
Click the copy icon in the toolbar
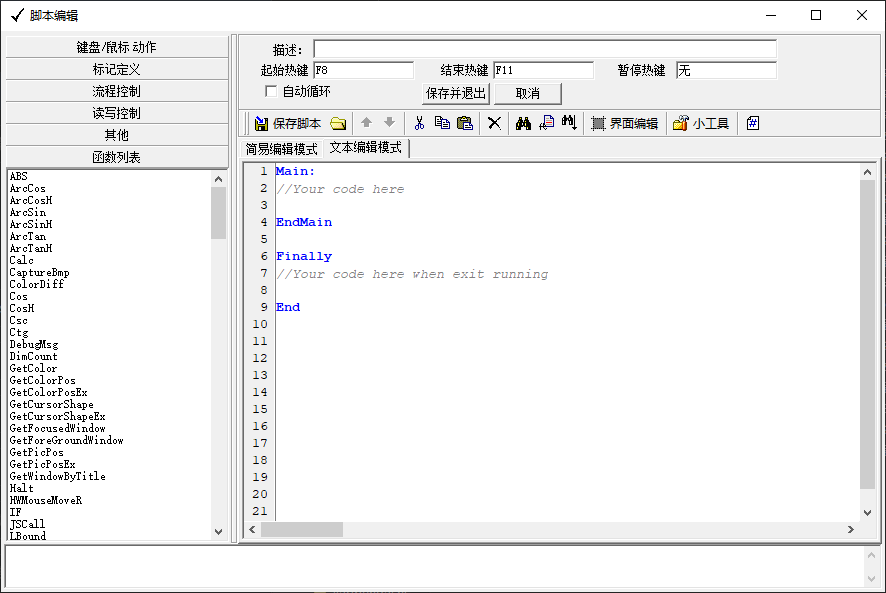coord(442,123)
